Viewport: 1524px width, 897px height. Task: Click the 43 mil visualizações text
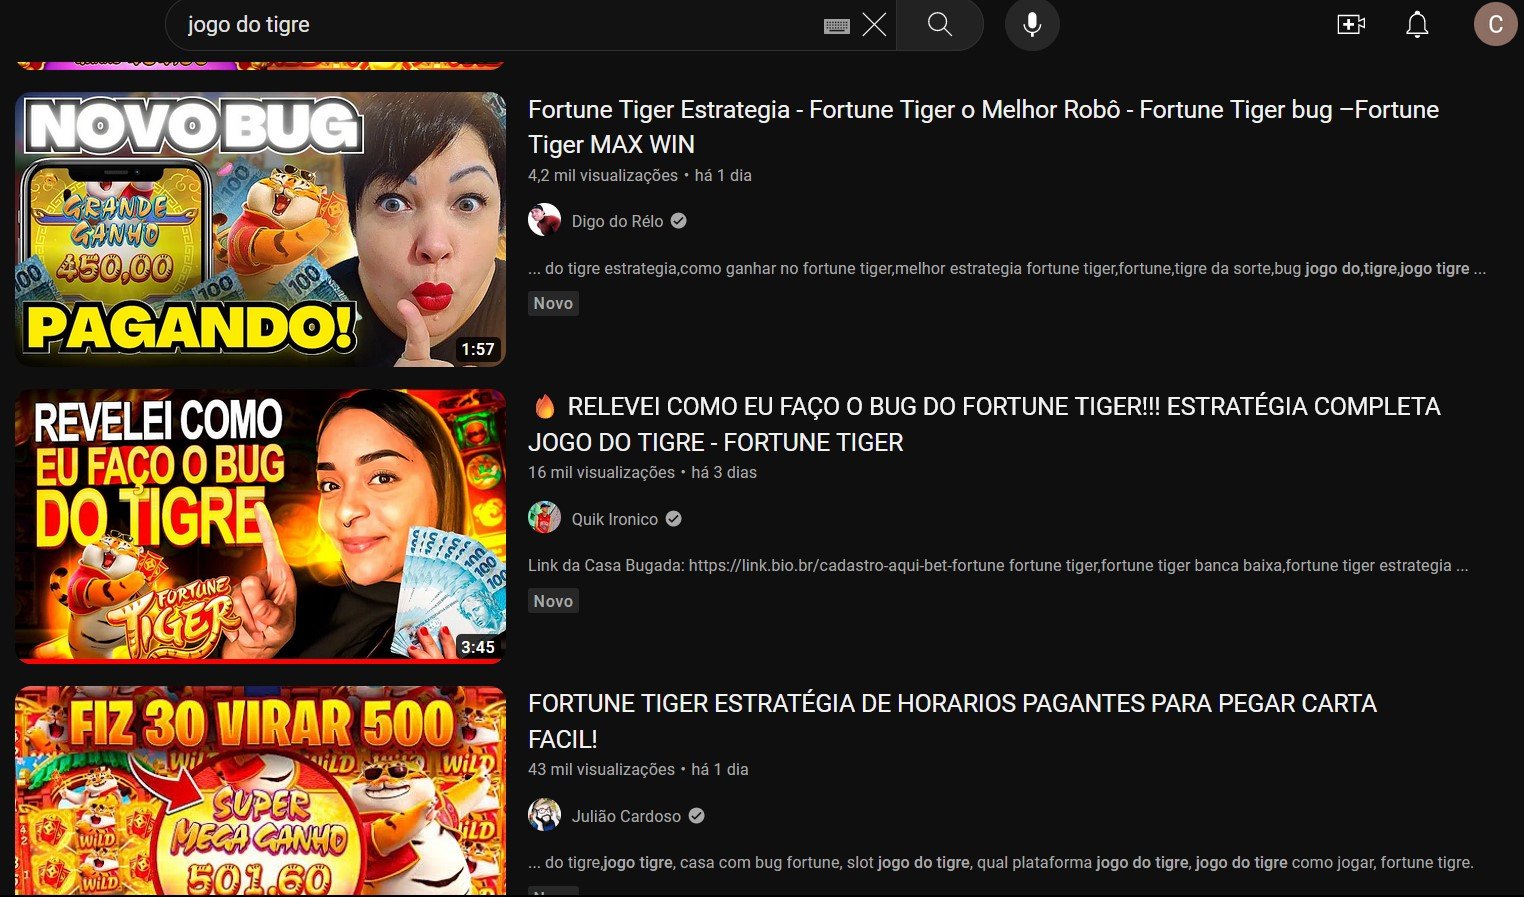601,769
